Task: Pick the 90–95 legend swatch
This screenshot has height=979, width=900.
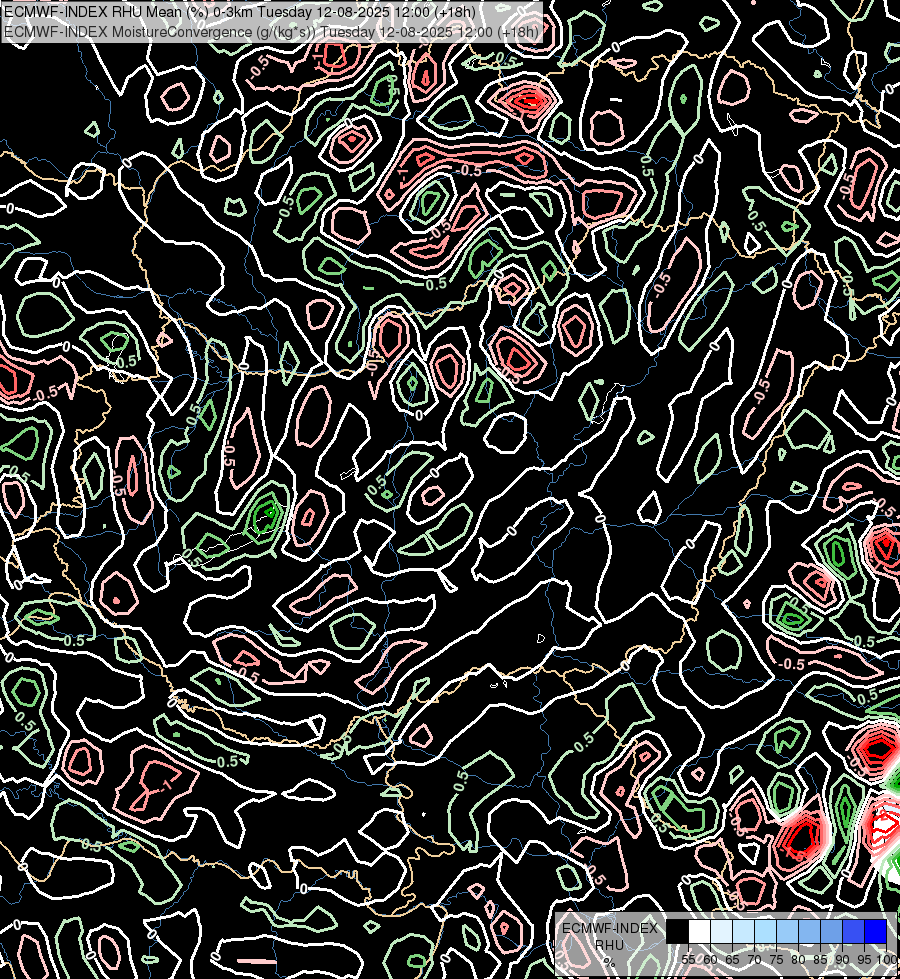Action: 853,931
